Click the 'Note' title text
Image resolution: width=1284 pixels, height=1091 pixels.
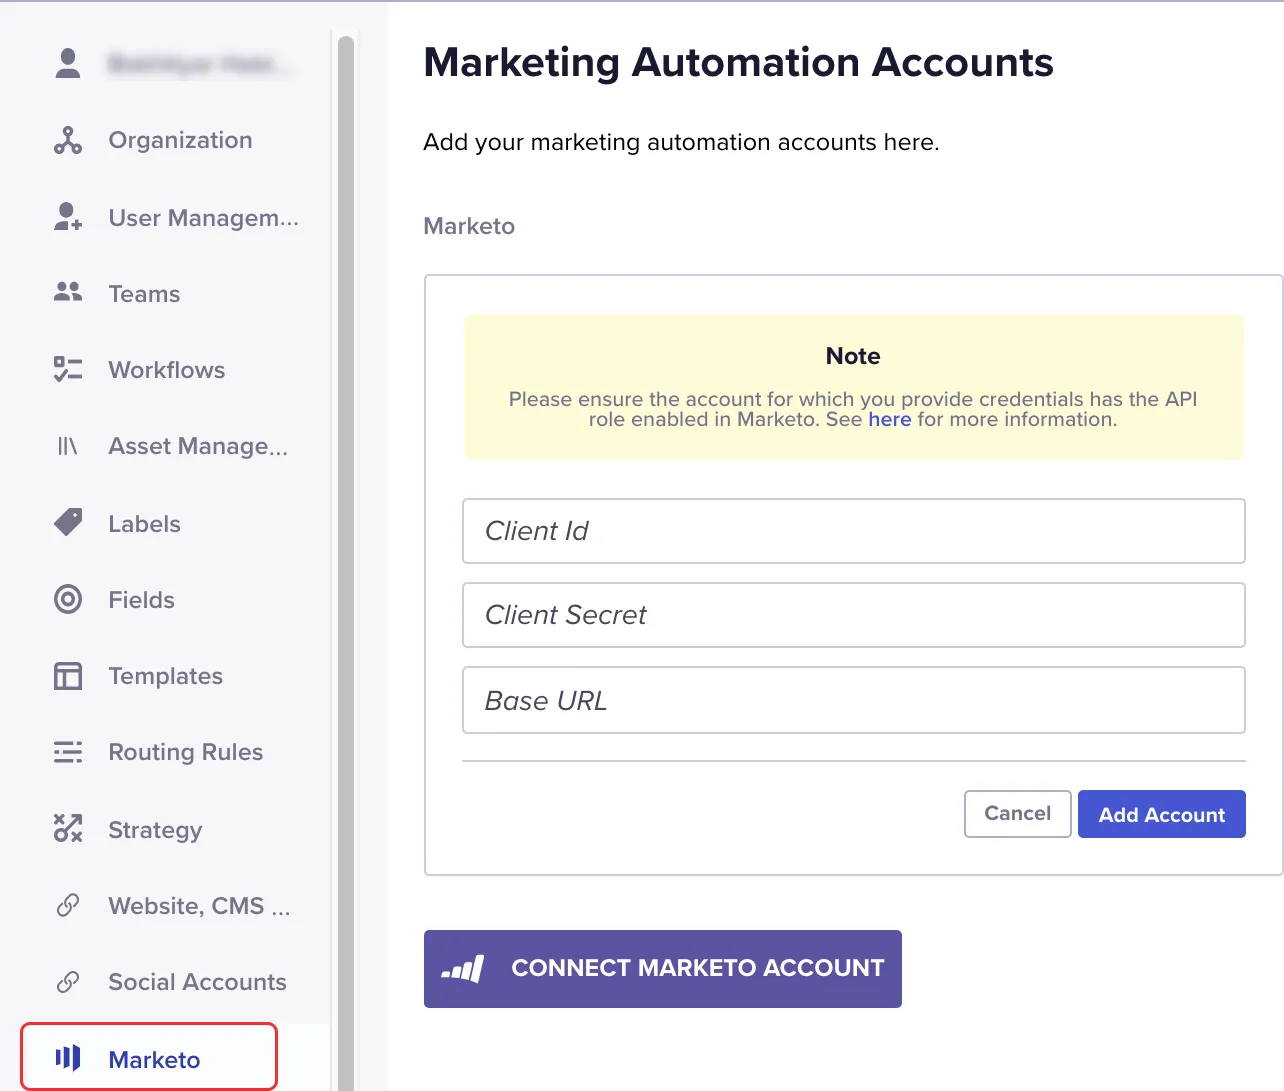[x=853, y=356]
